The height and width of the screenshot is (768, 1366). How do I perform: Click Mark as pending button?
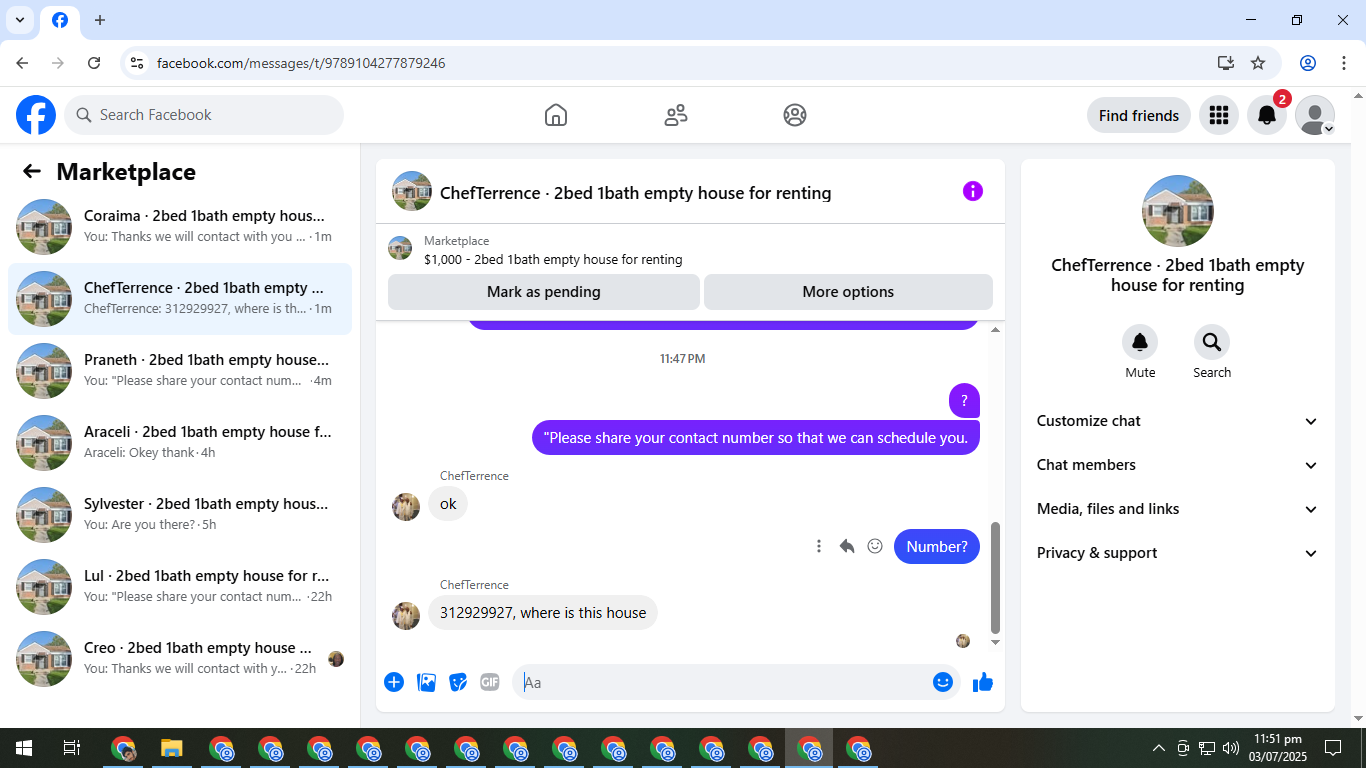pyautogui.click(x=544, y=292)
